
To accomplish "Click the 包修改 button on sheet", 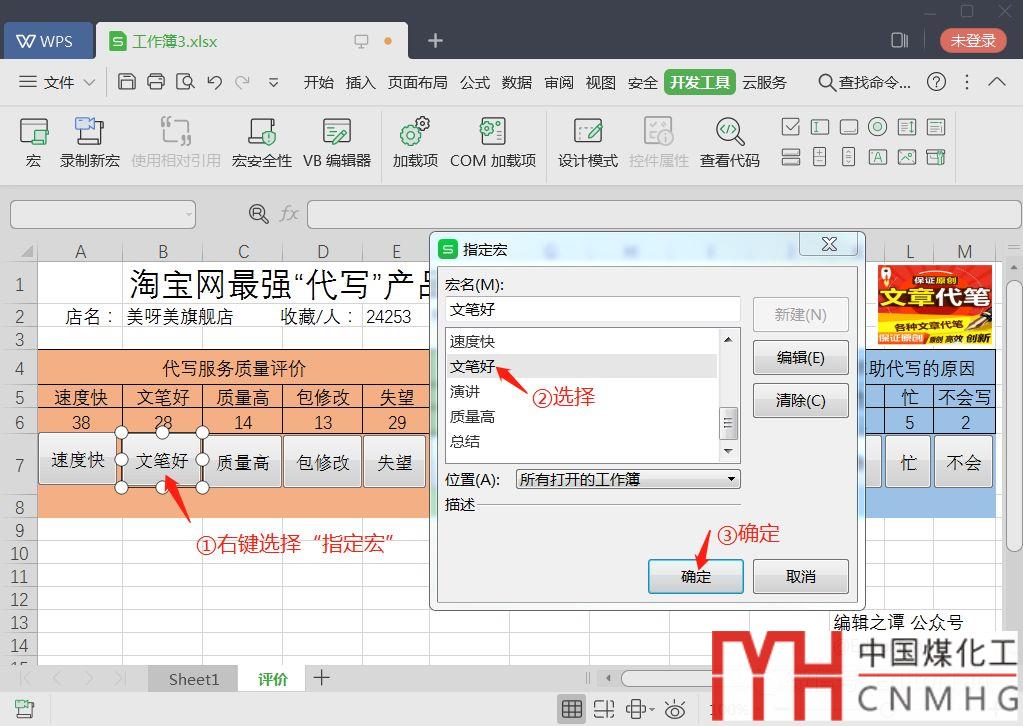I will click(323, 462).
